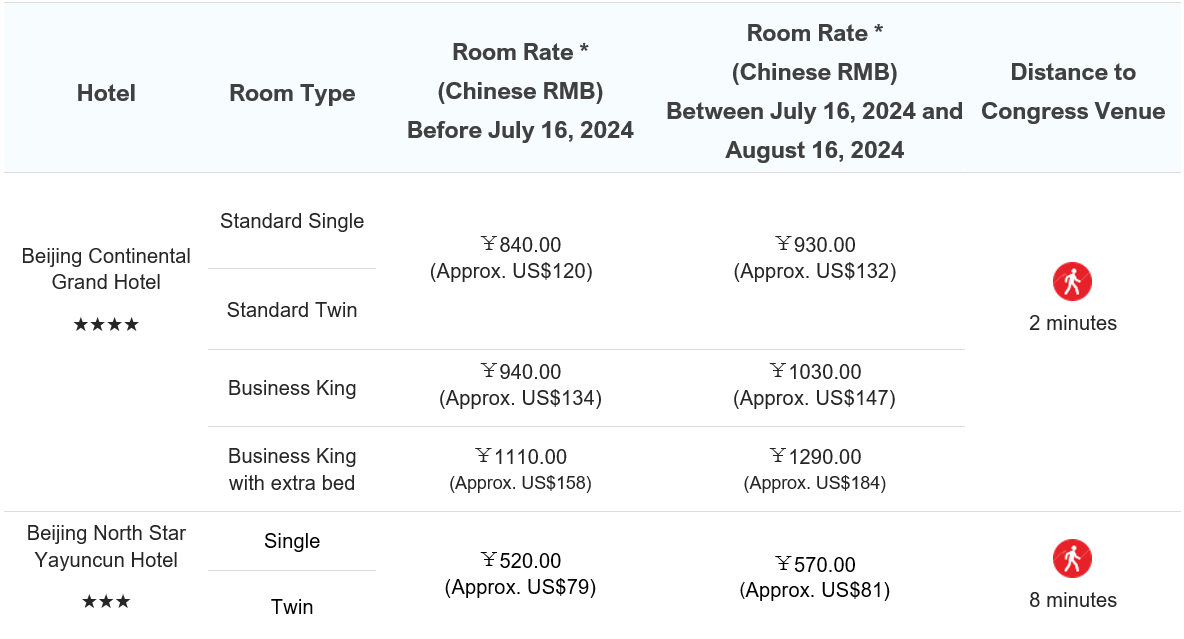Choose the Standard Single room type
This screenshot has height=639, width=1184.
(292, 221)
